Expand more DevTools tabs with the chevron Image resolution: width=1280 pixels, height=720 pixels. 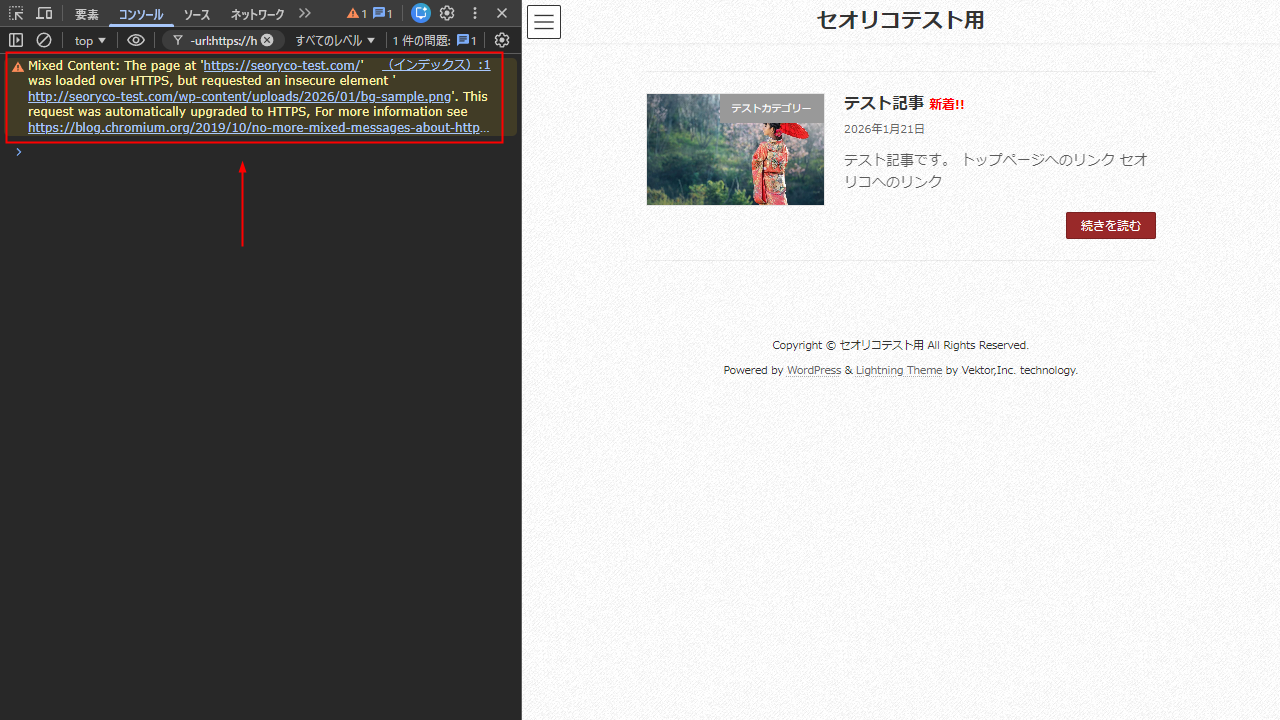pos(305,14)
